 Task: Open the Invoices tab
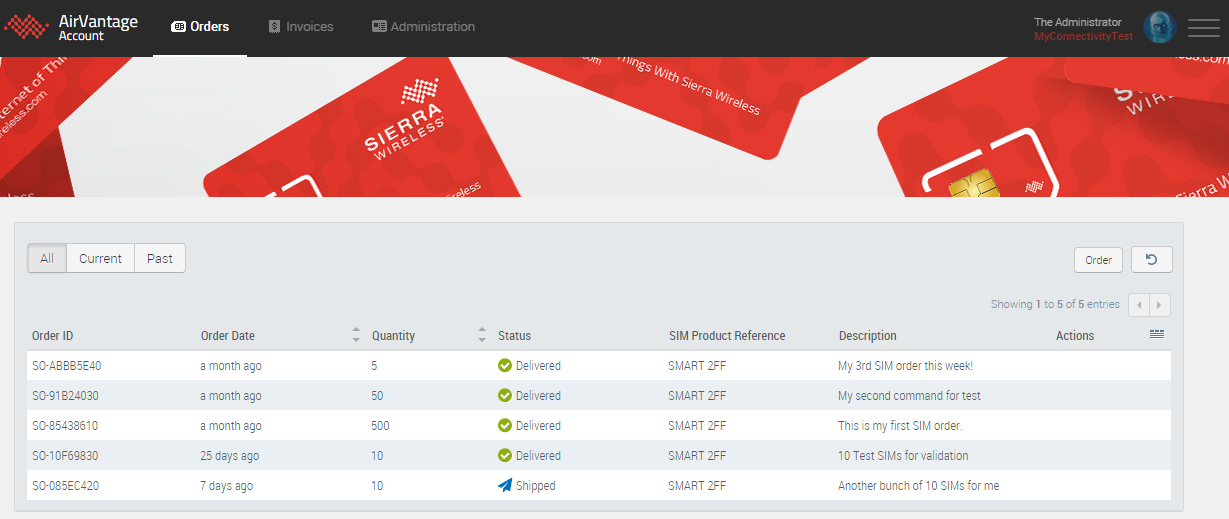tap(300, 27)
